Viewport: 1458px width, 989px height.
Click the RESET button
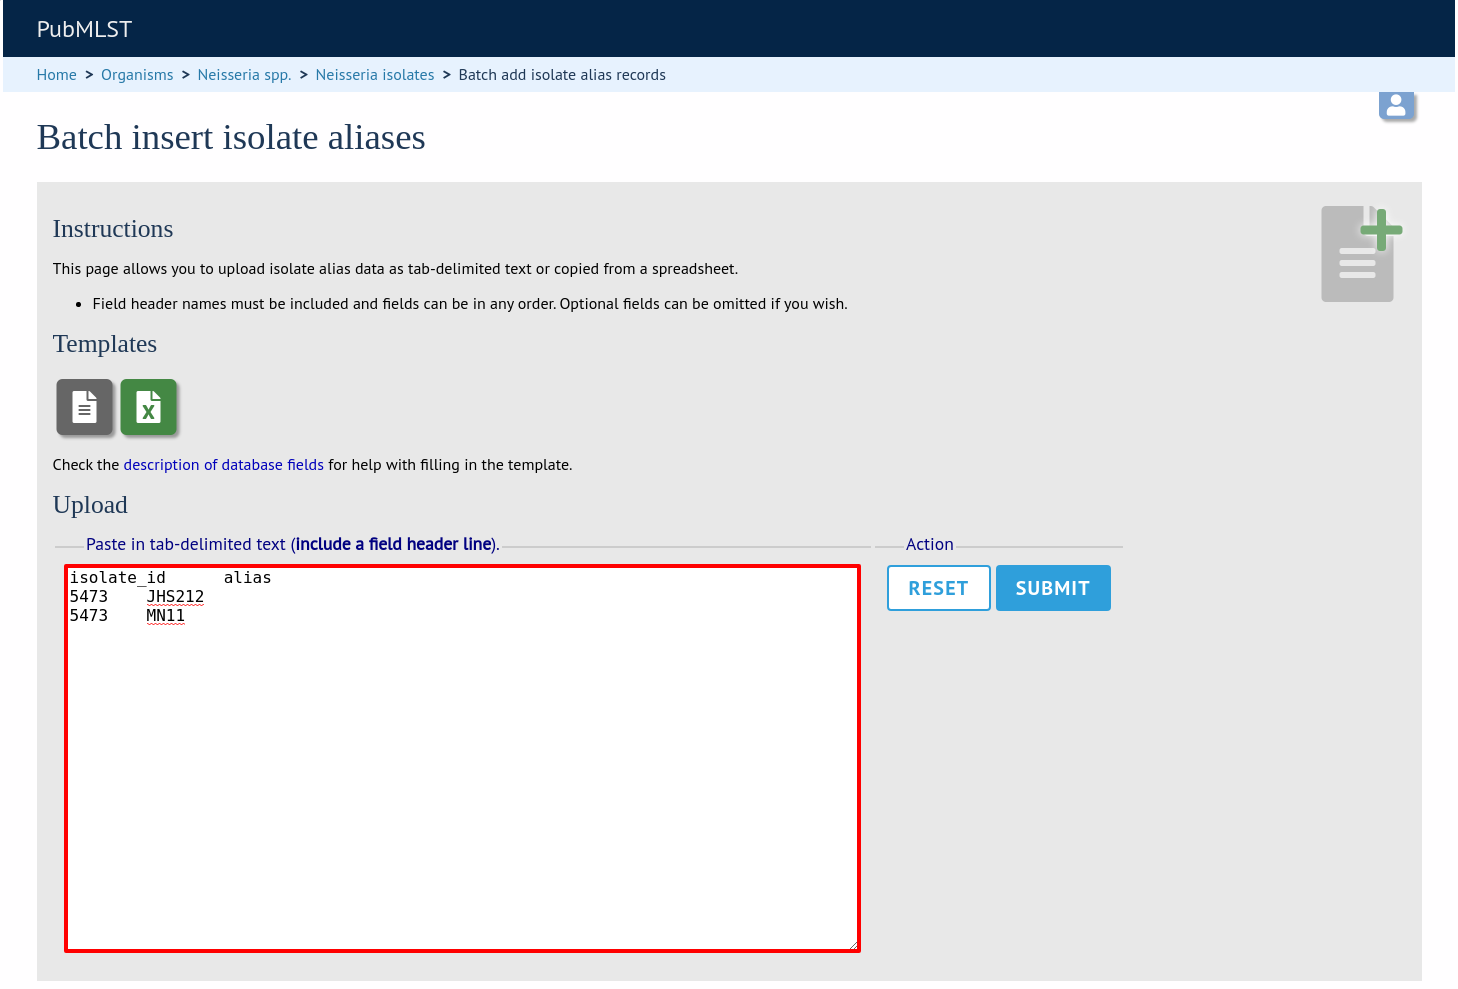[x=939, y=588]
